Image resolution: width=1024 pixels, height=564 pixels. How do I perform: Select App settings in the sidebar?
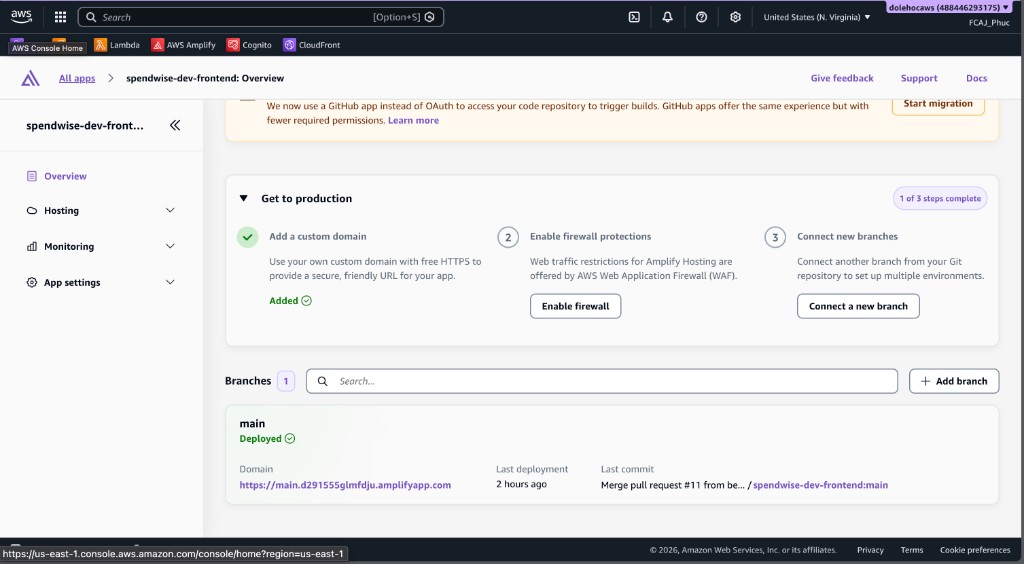click(72, 283)
